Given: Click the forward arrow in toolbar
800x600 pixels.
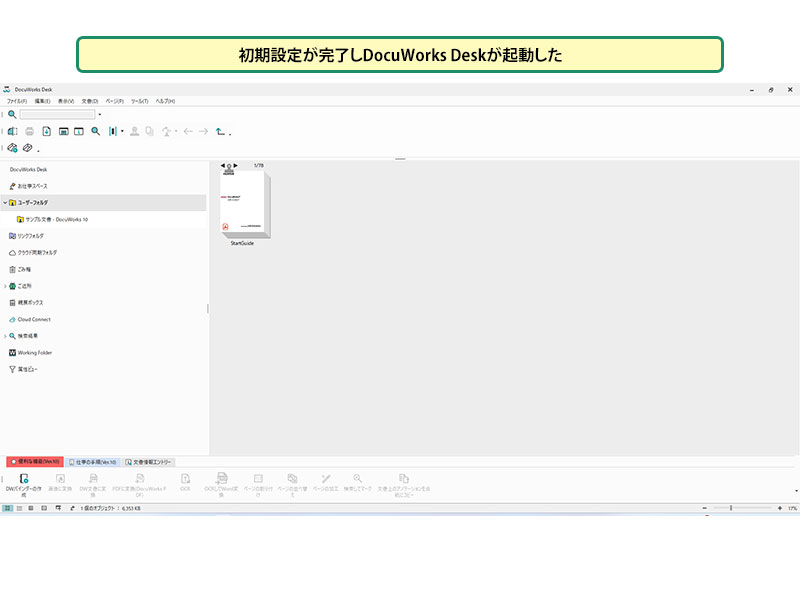Looking at the screenshot, I should [x=203, y=131].
